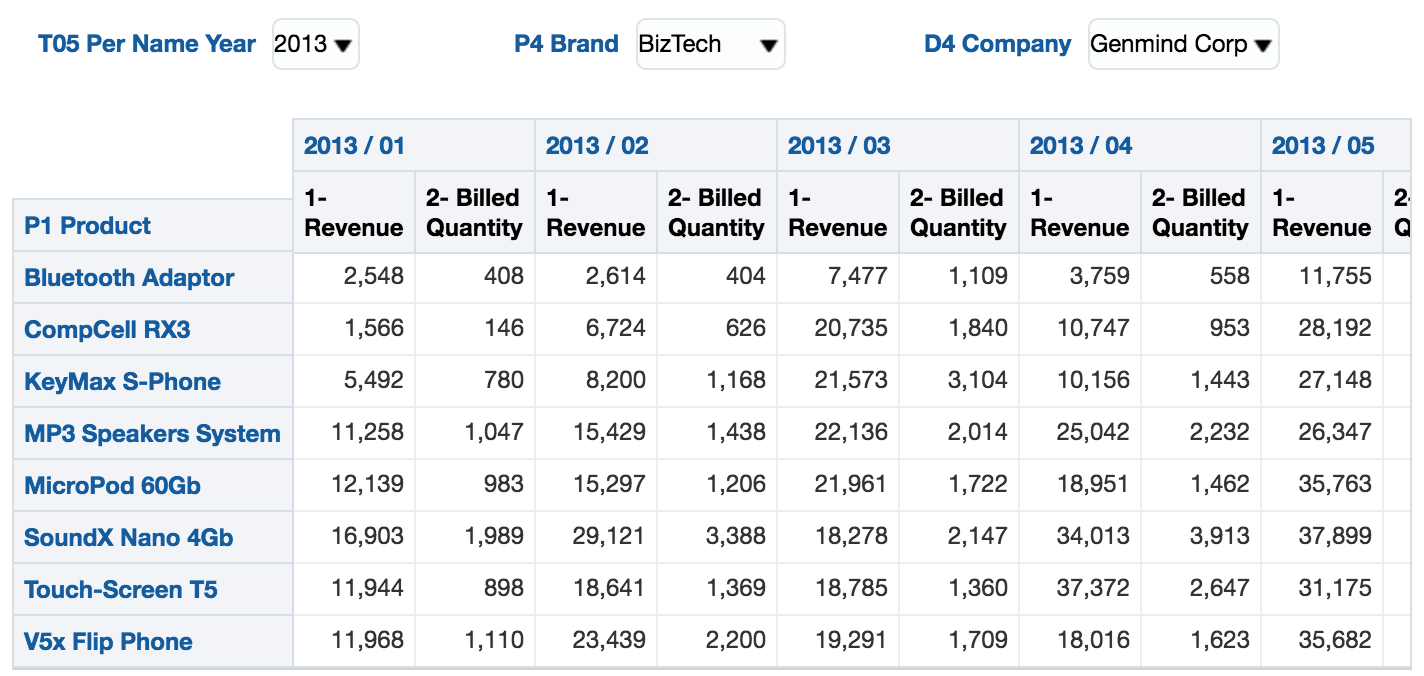1424x676 pixels.
Task: Open the D4 Company dropdown showing Genmind Corp
Action: coord(1182,44)
